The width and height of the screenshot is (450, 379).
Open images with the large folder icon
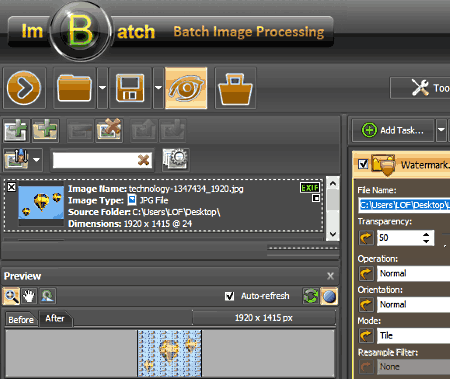click(x=75, y=88)
